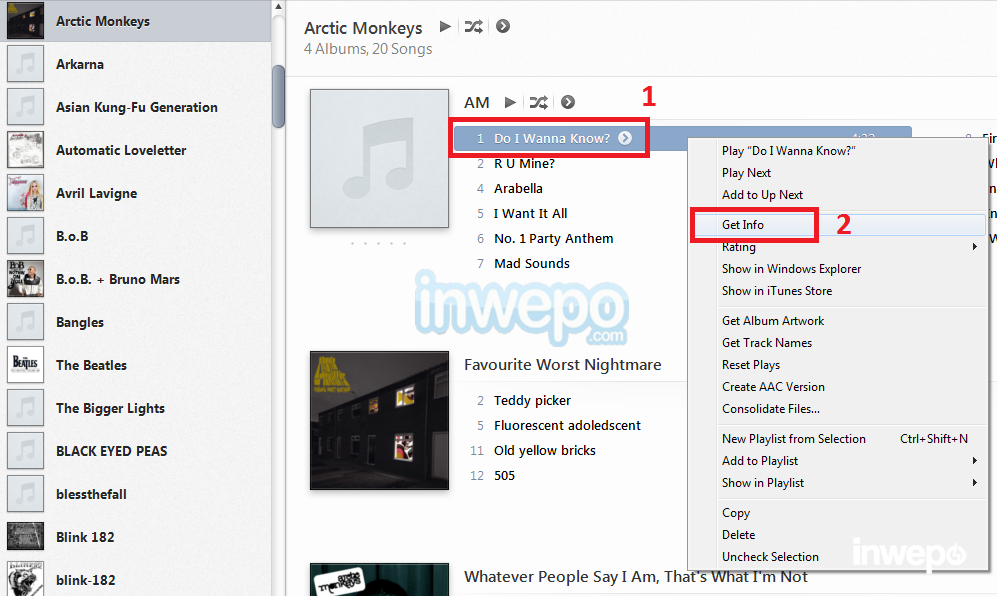This screenshot has height=596, width=997.
Task: Shuffle the AM album
Action: coord(539,102)
